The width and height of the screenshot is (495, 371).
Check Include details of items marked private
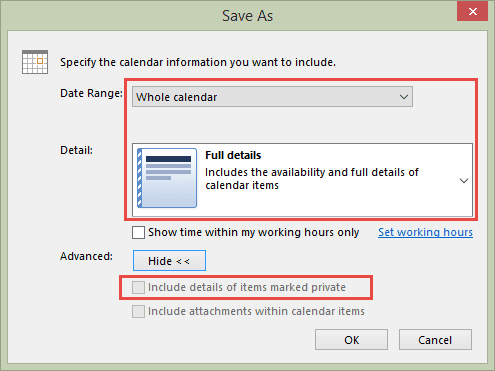pyautogui.click(x=138, y=287)
